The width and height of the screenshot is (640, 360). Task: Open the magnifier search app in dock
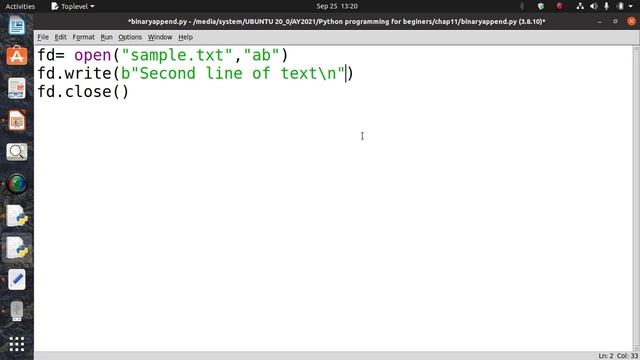pos(17,152)
